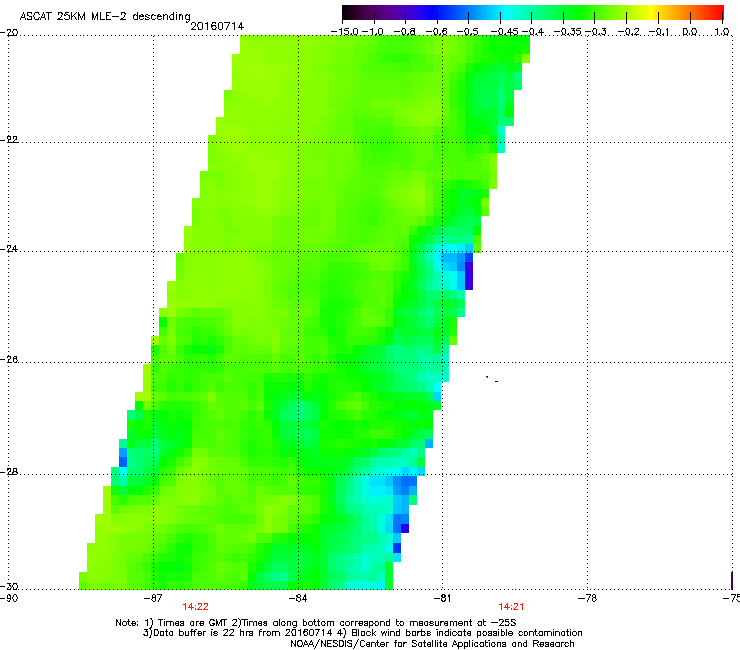
Task: Click the red 14:22 time stamp
Action: (195, 607)
